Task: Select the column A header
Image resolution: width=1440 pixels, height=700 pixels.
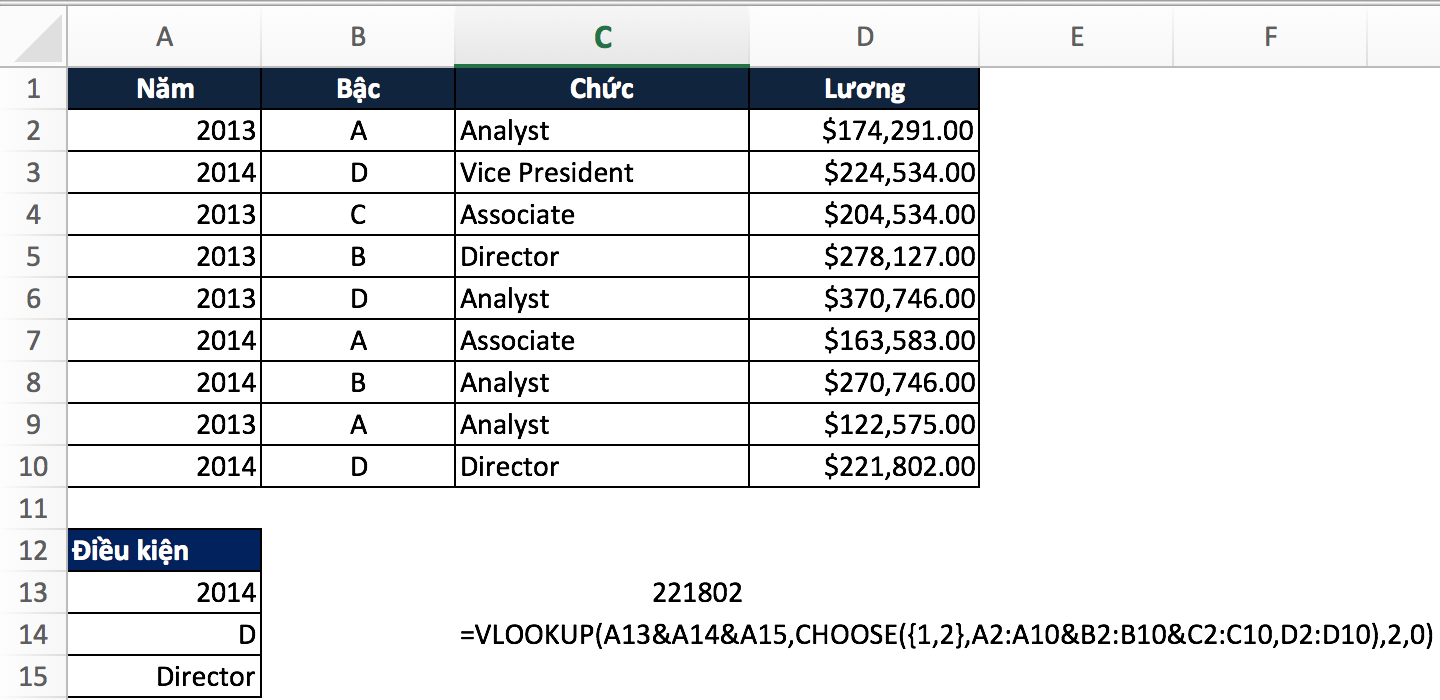Action: click(165, 38)
